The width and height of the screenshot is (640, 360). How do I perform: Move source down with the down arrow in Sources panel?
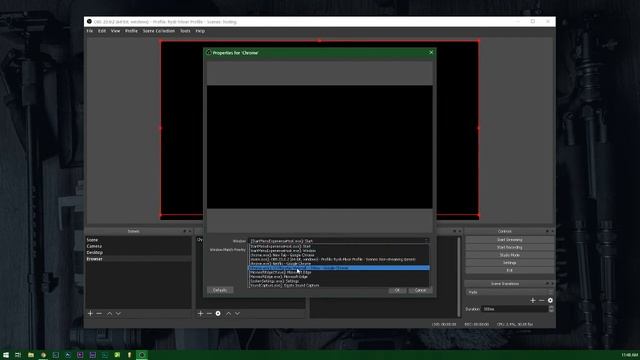238,313
